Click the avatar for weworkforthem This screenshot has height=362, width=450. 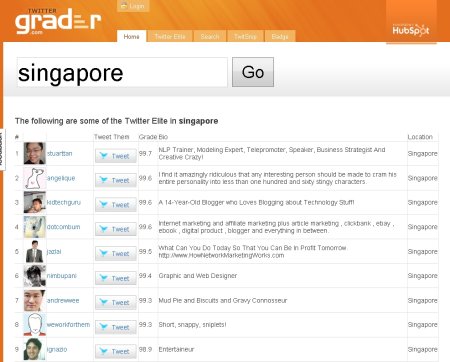[x=34, y=324]
